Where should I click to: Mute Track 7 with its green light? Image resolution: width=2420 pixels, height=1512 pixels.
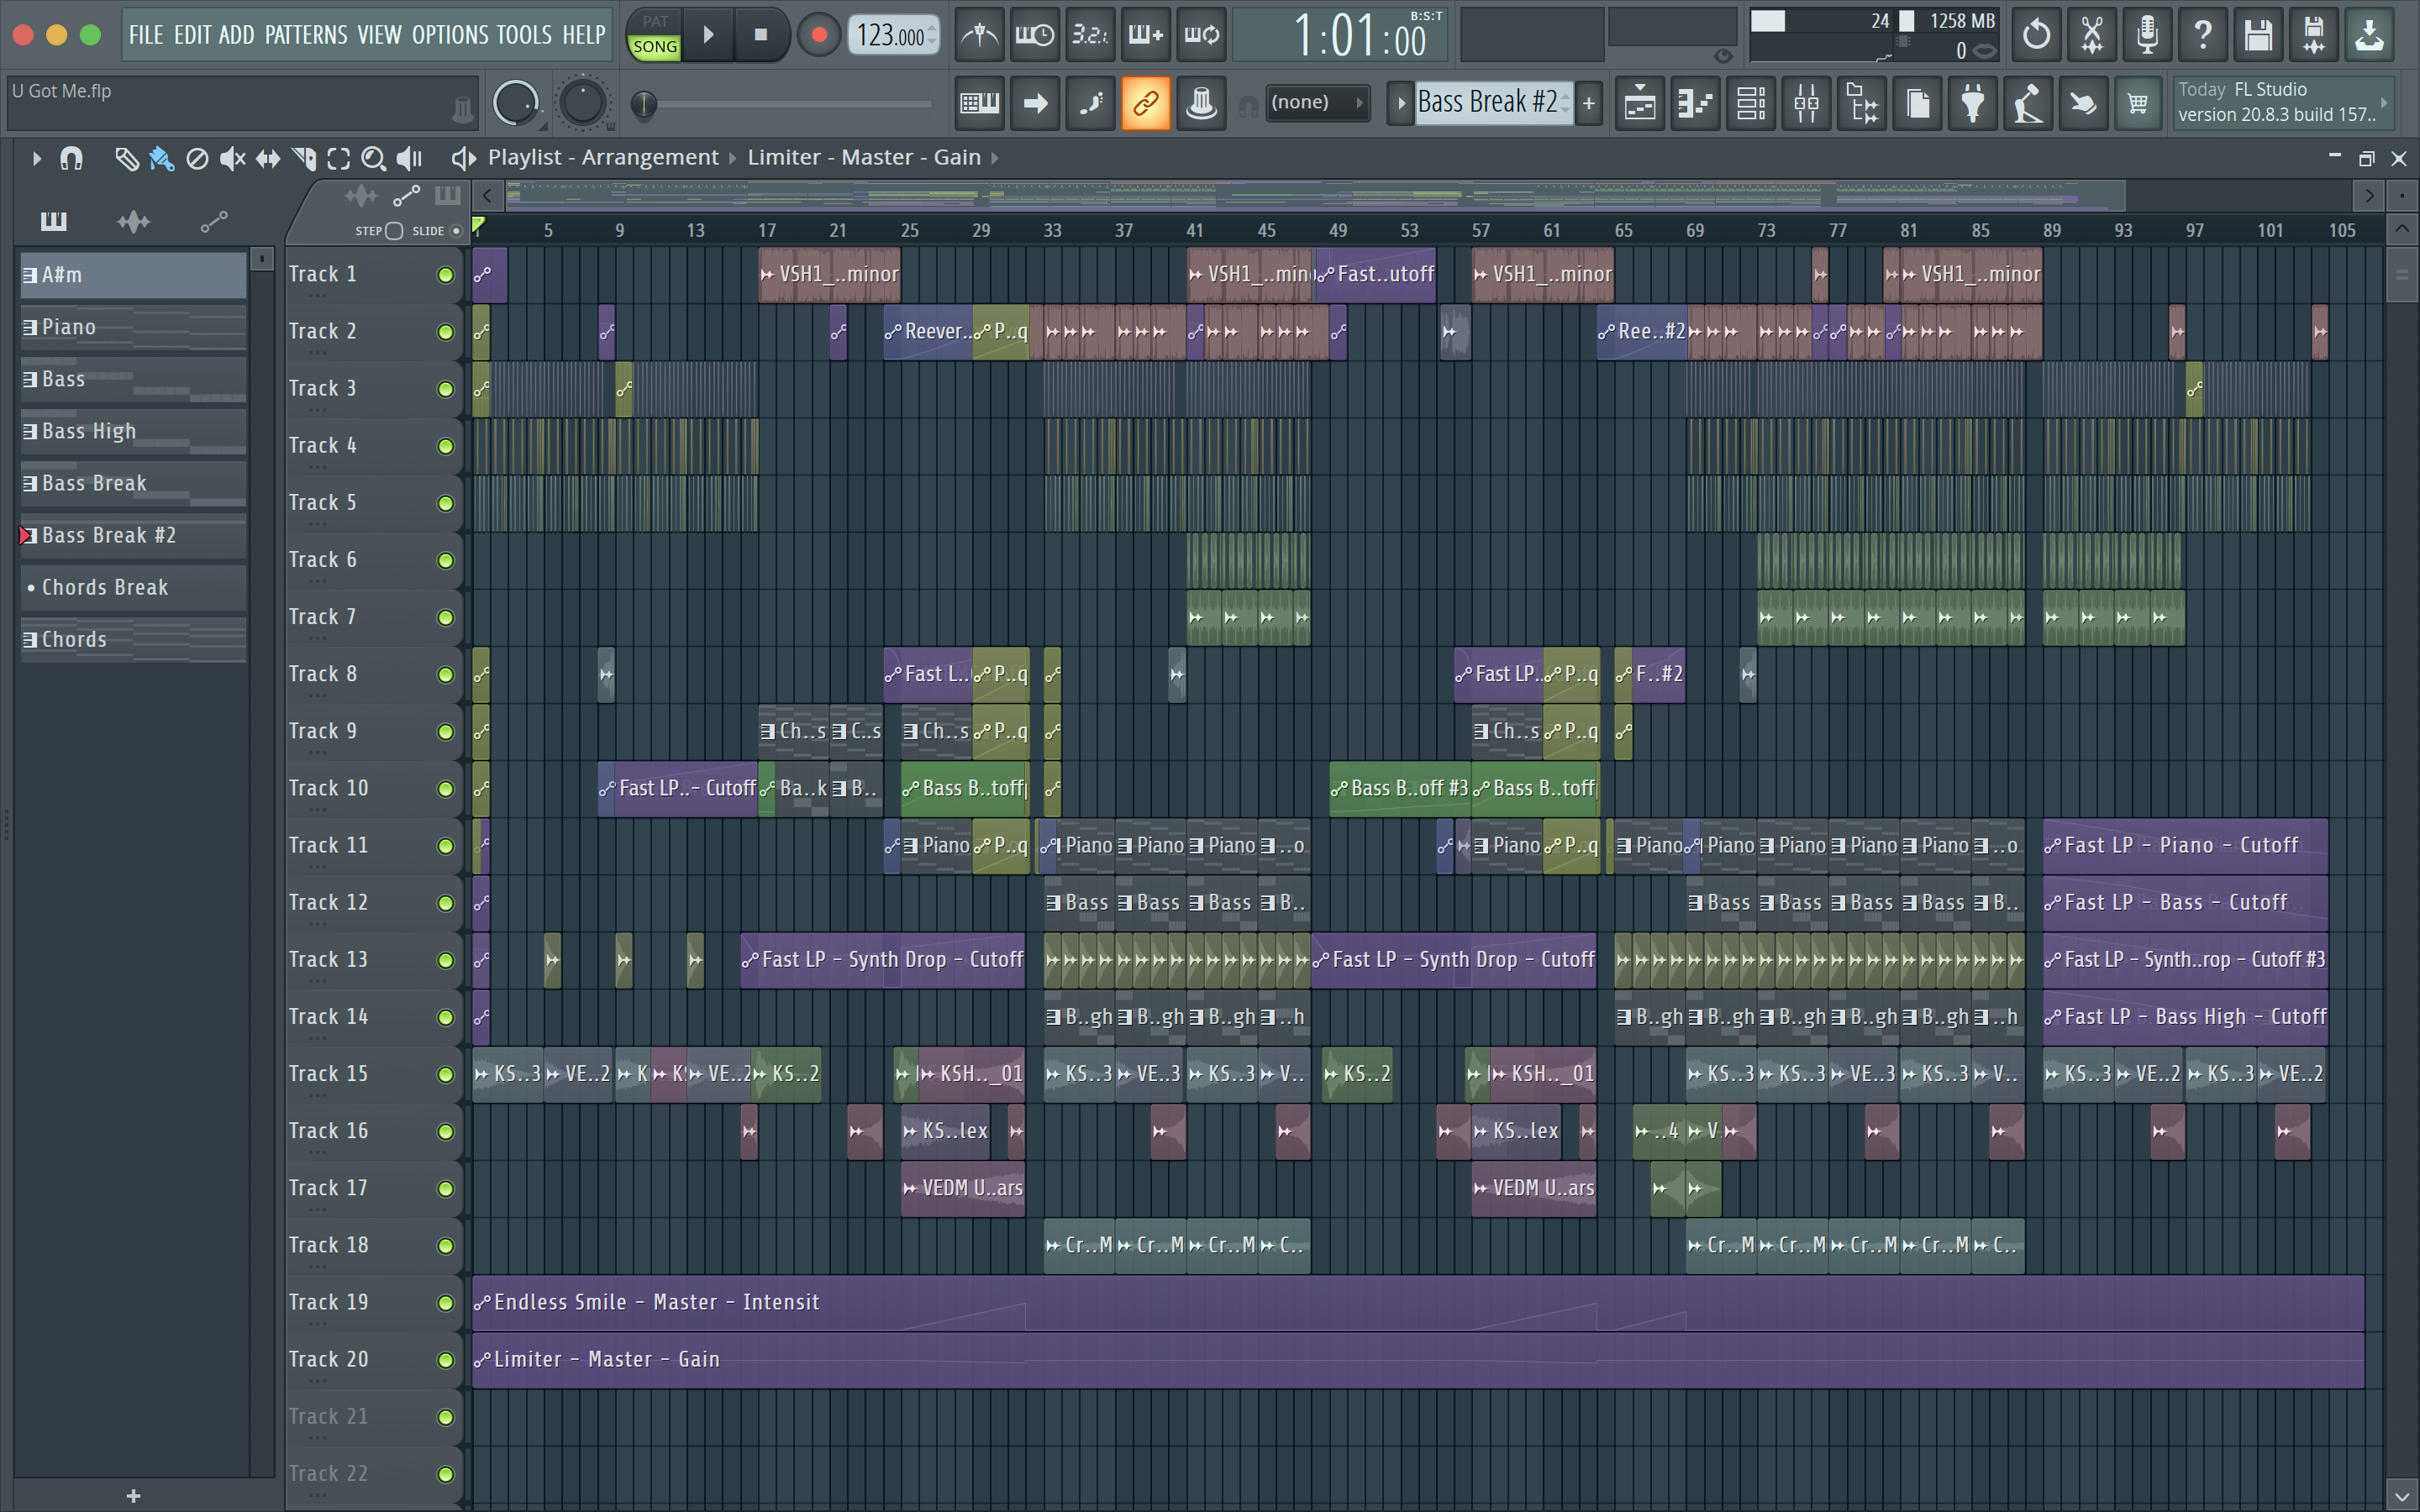[x=445, y=618]
